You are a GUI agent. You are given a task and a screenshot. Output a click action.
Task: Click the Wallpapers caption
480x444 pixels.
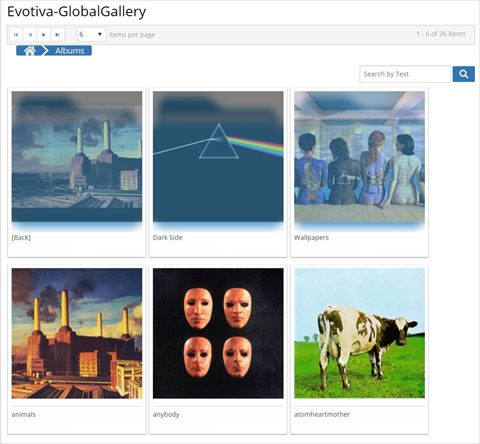tap(311, 238)
